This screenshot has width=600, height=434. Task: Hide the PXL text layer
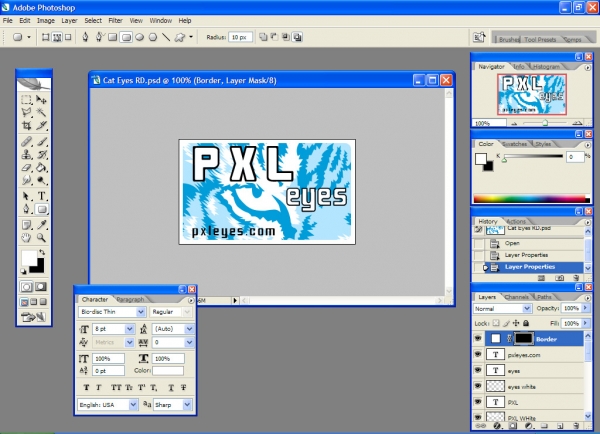pyautogui.click(x=478, y=402)
